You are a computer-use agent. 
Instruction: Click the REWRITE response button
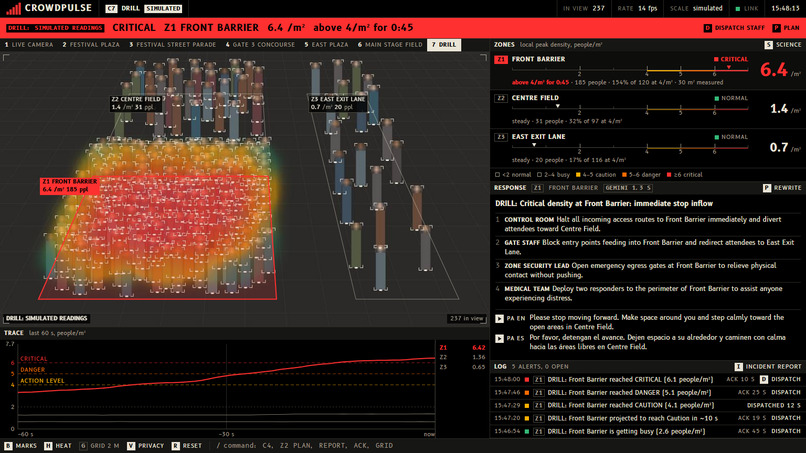coord(782,188)
